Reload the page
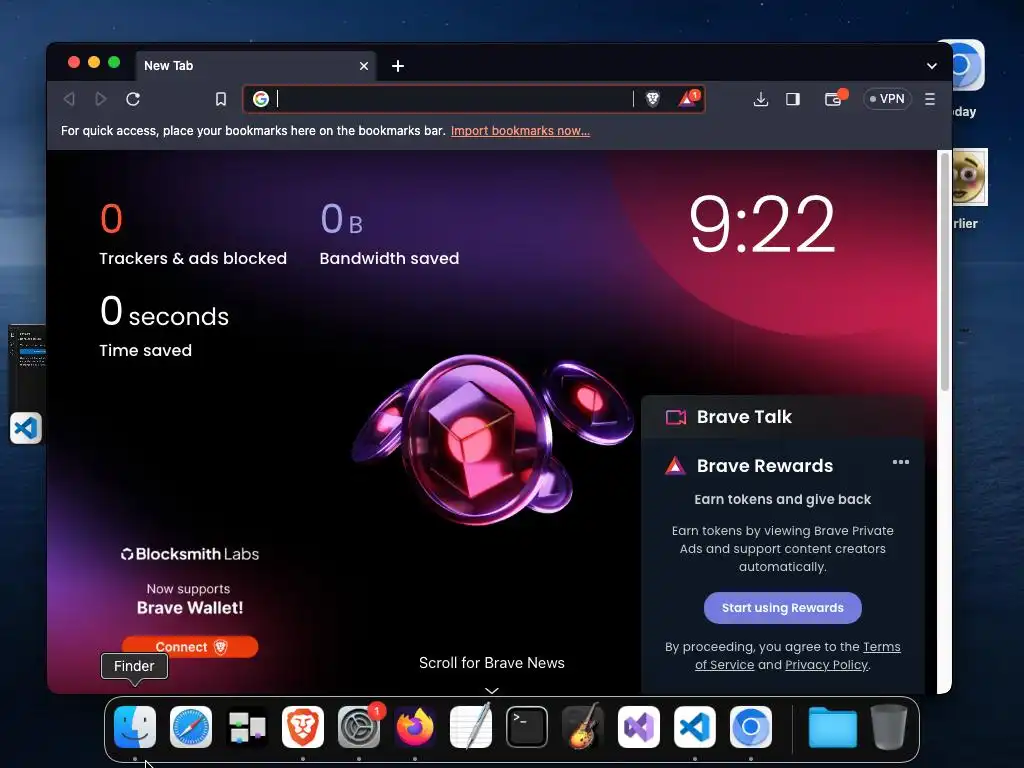 coord(133,99)
